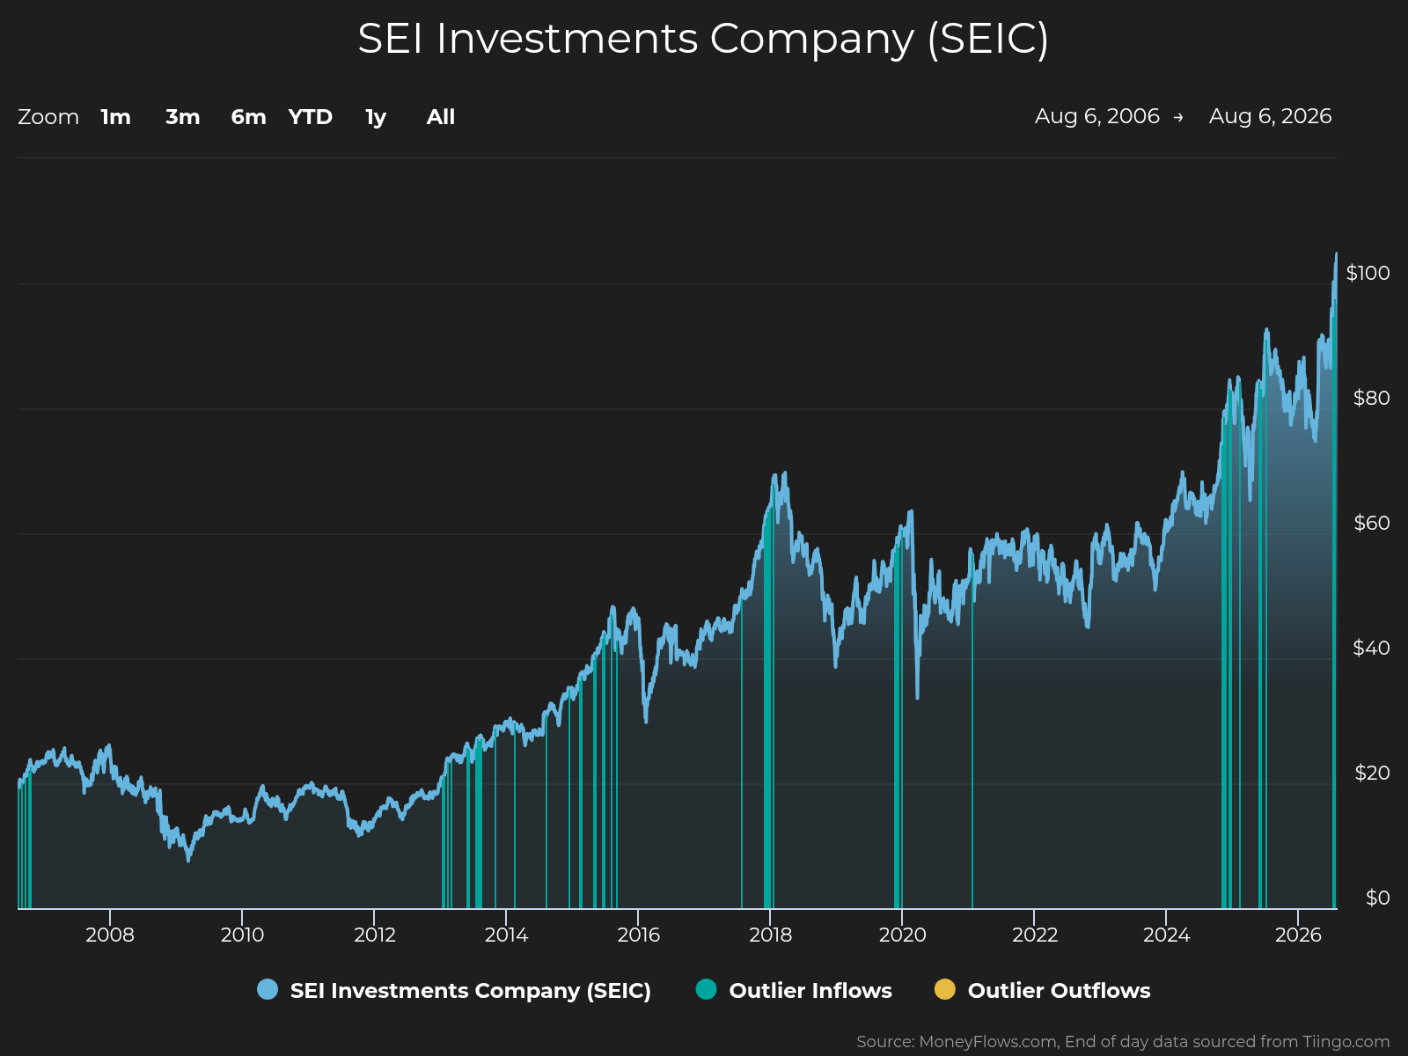Image resolution: width=1408 pixels, height=1056 pixels.
Task: Click the $100 y-axis label
Action: click(1368, 273)
